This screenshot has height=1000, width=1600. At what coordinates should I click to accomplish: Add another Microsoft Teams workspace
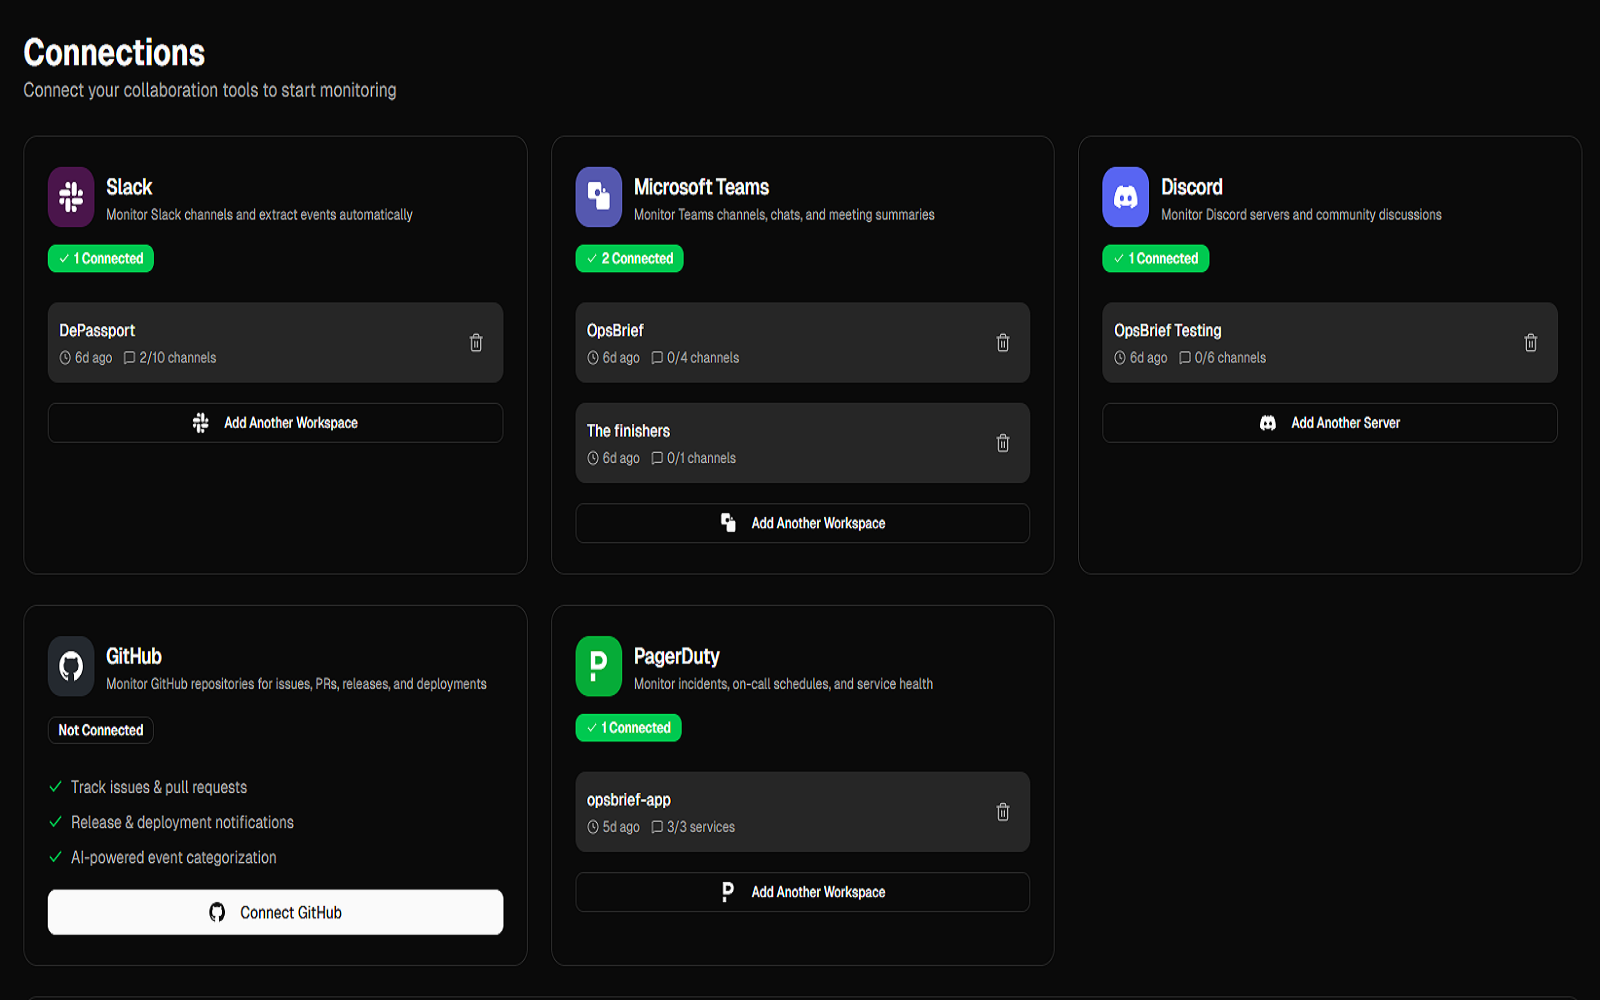(802, 522)
